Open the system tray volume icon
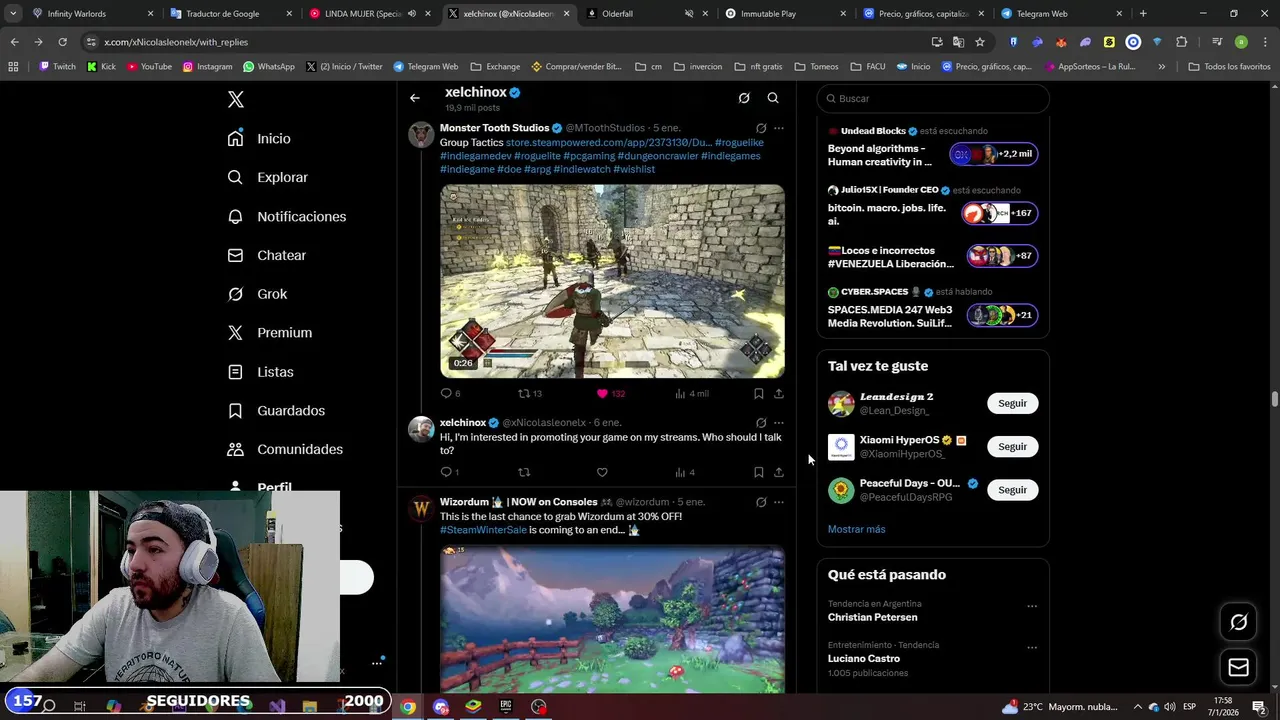1280x720 pixels. [1168, 707]
